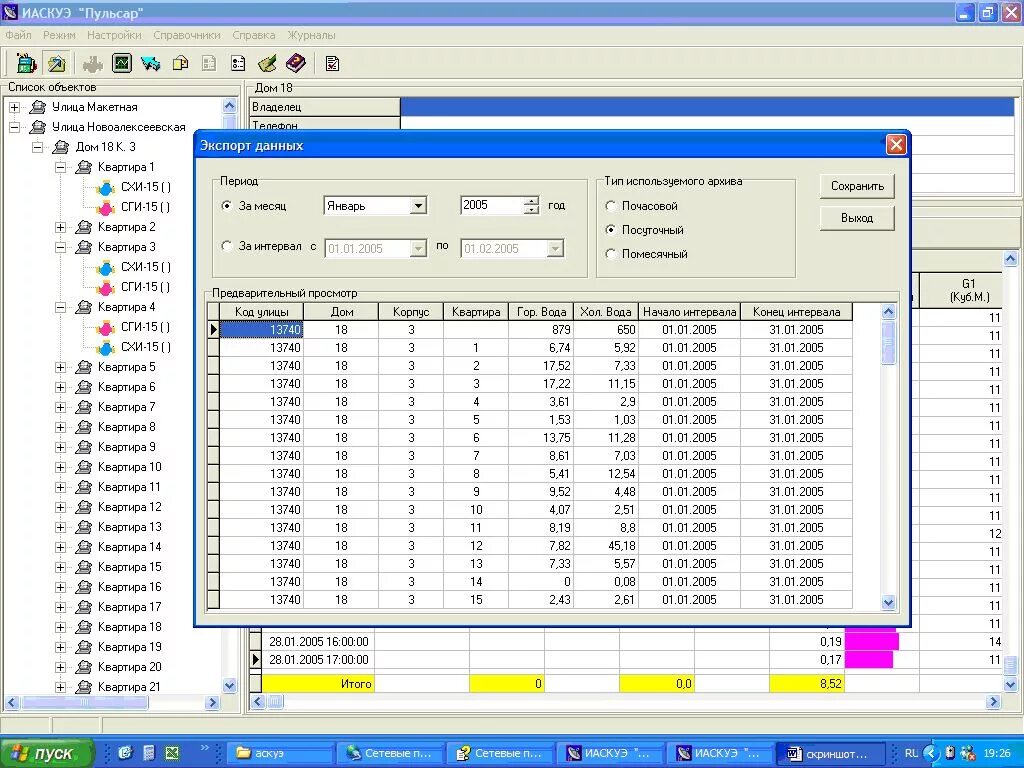Image resolution: width=1024 pixels, height=768 pixels.
Task: Increase the year 2005 with up arrow
Action: click(532, 201)
